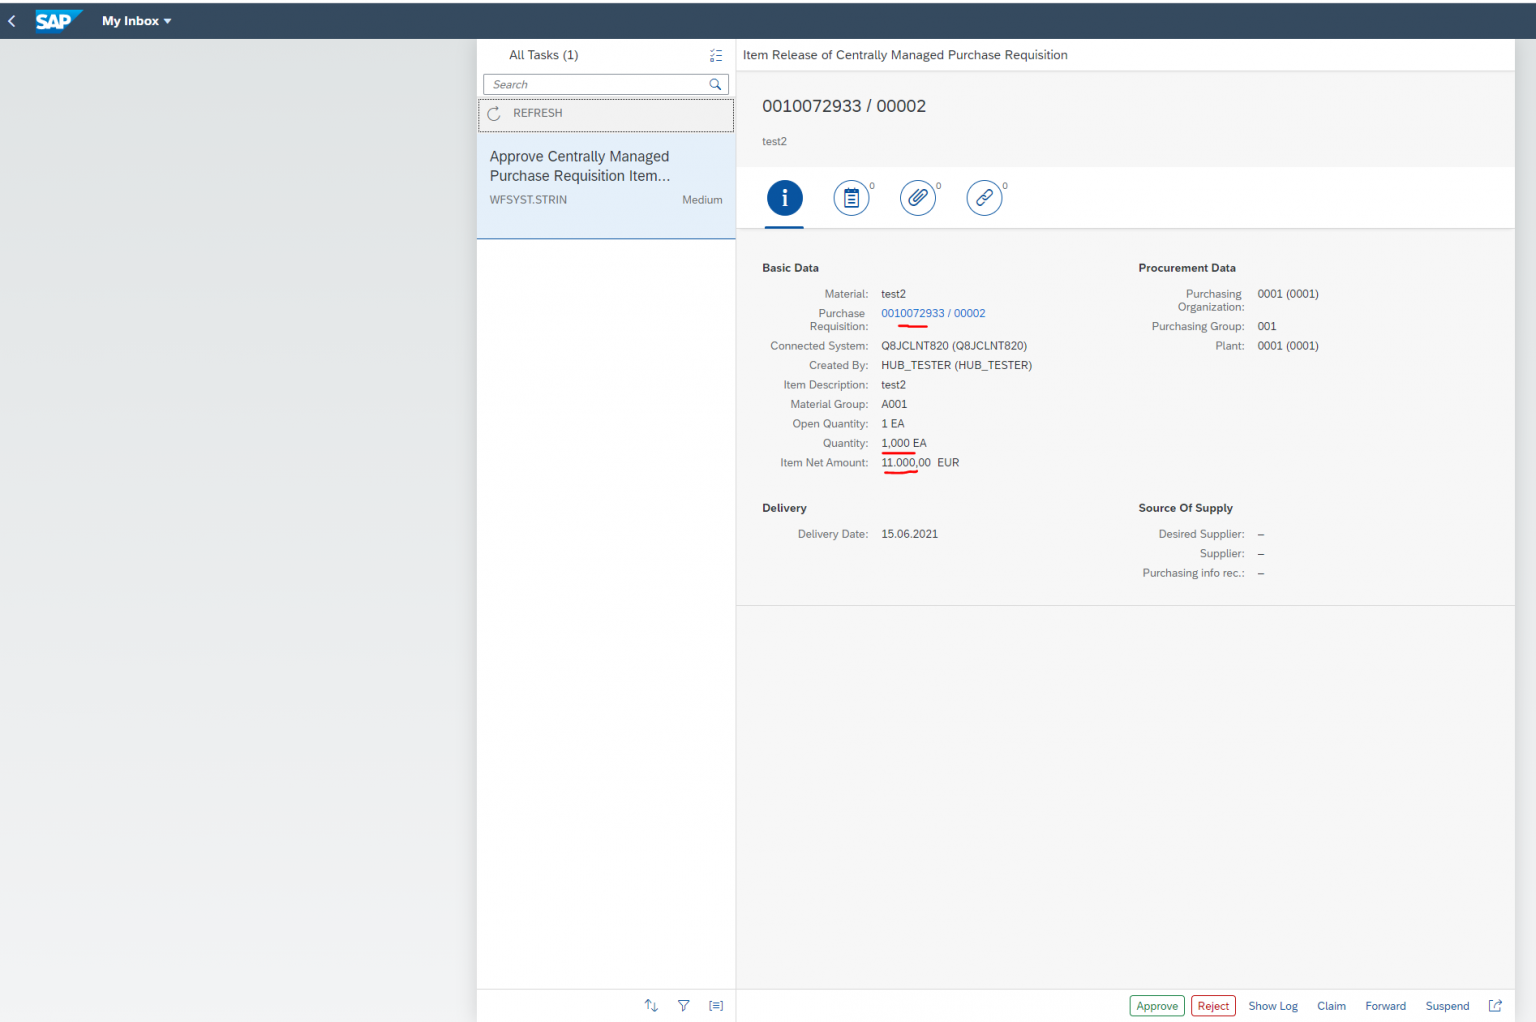Click inside the Search field
The height and width of the screenshot is (1022, 1536).
[x=590, y=84]
